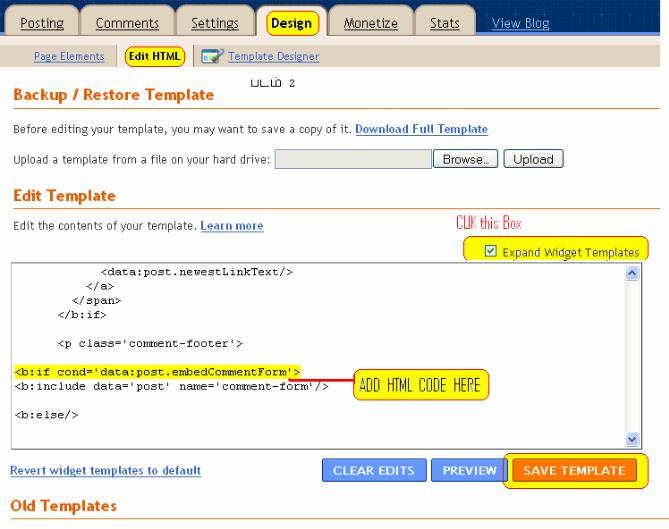Click the SAVE TEMPLATE button
This screenshot has width=669, height=529.
[x=574, y=470]
